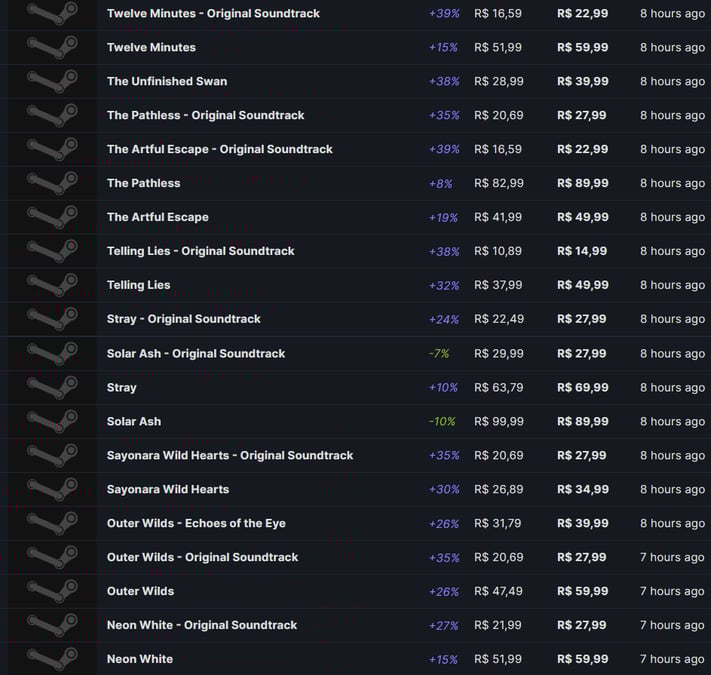Click the +8% change in The Pathless row
The width and height of the screenshot is (711, 675).
pyautogui.click(x=440, y=184)
